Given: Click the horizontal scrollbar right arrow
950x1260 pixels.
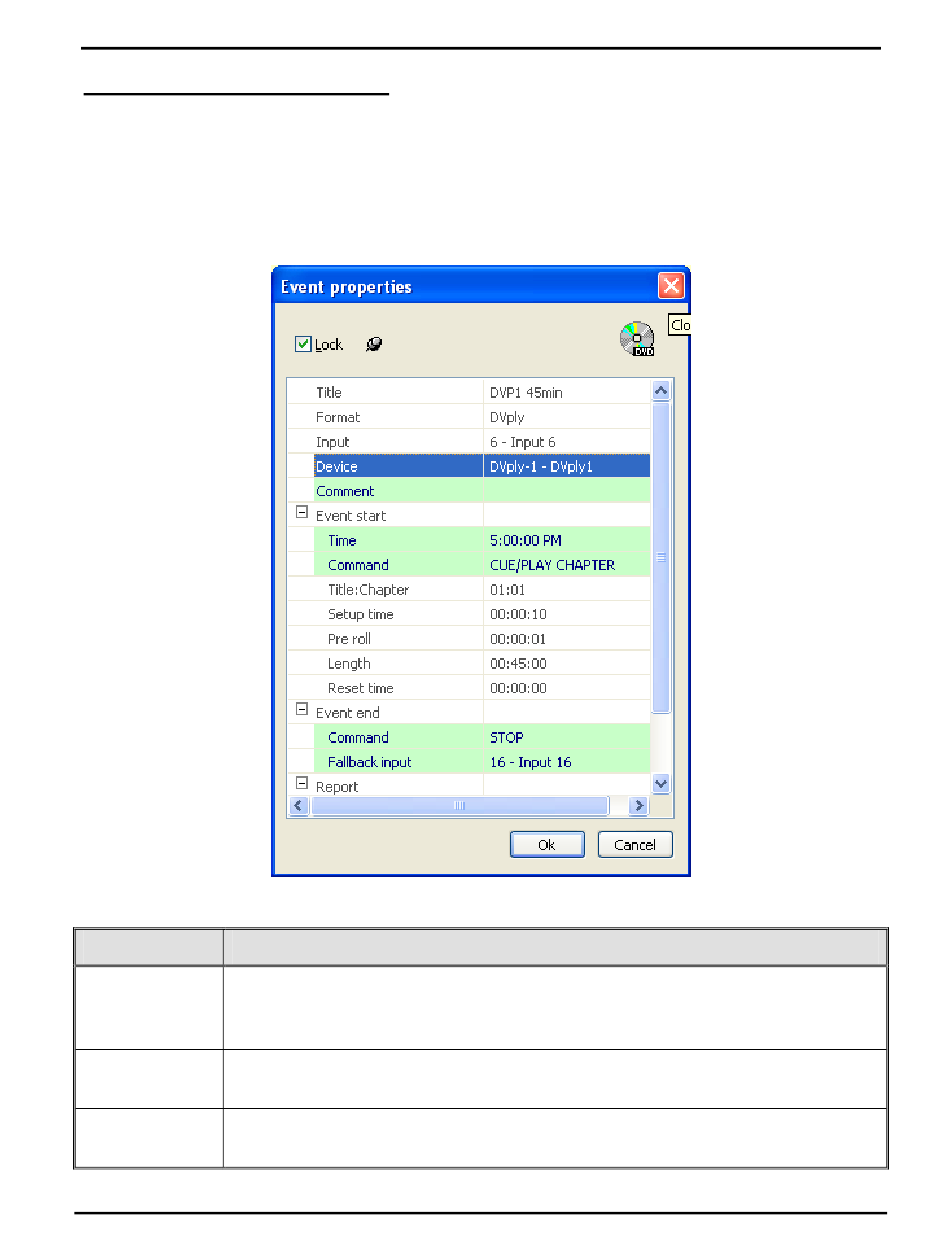Looking at the screenshot, I should pyautogui.click(x=639, y=805).
